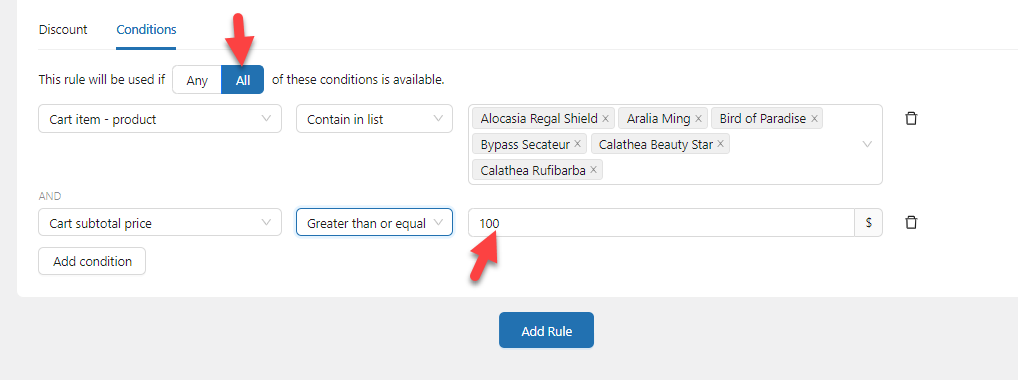1018x380 pixels.
Task: Open the Greater than or equal dropdown
Action: [x=375, y=223]
